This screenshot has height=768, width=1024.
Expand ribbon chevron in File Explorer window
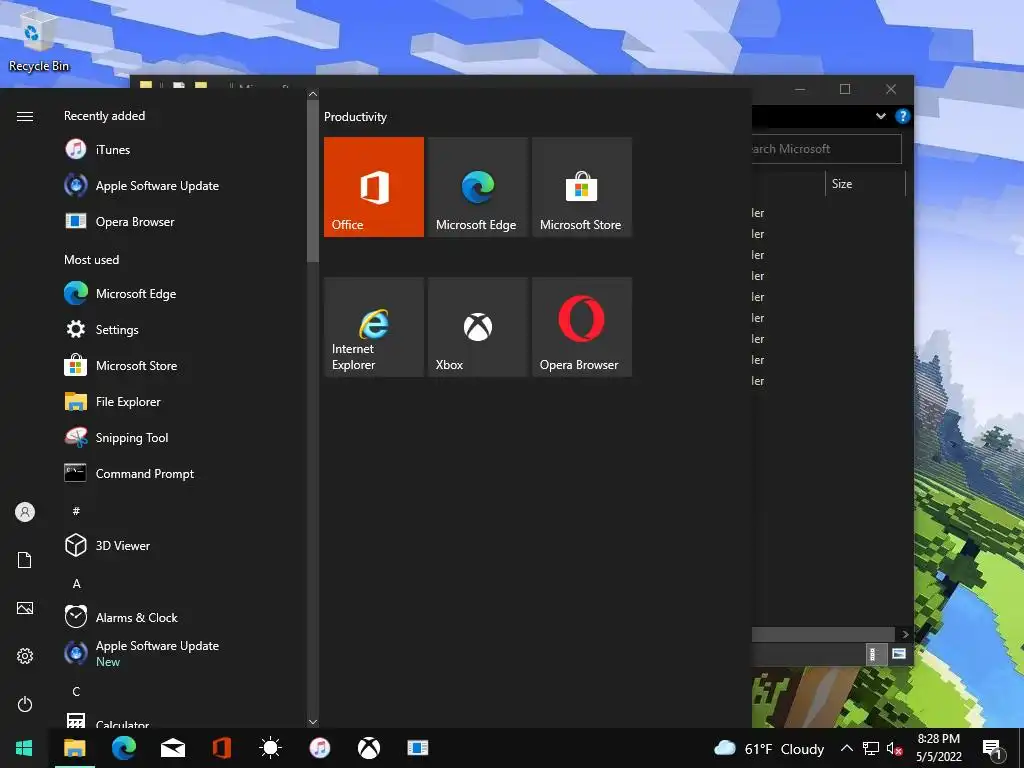(x=881, y=116)
